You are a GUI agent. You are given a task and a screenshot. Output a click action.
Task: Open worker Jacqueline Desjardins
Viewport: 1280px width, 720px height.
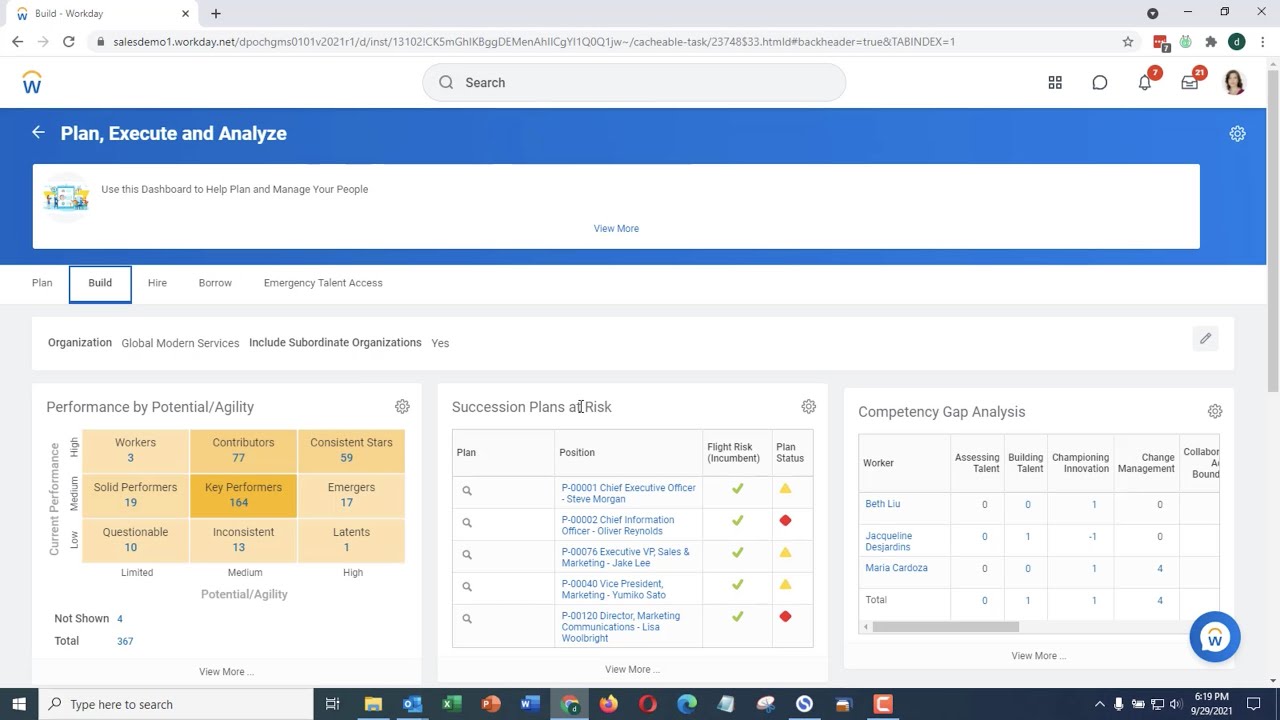[889, 541]
